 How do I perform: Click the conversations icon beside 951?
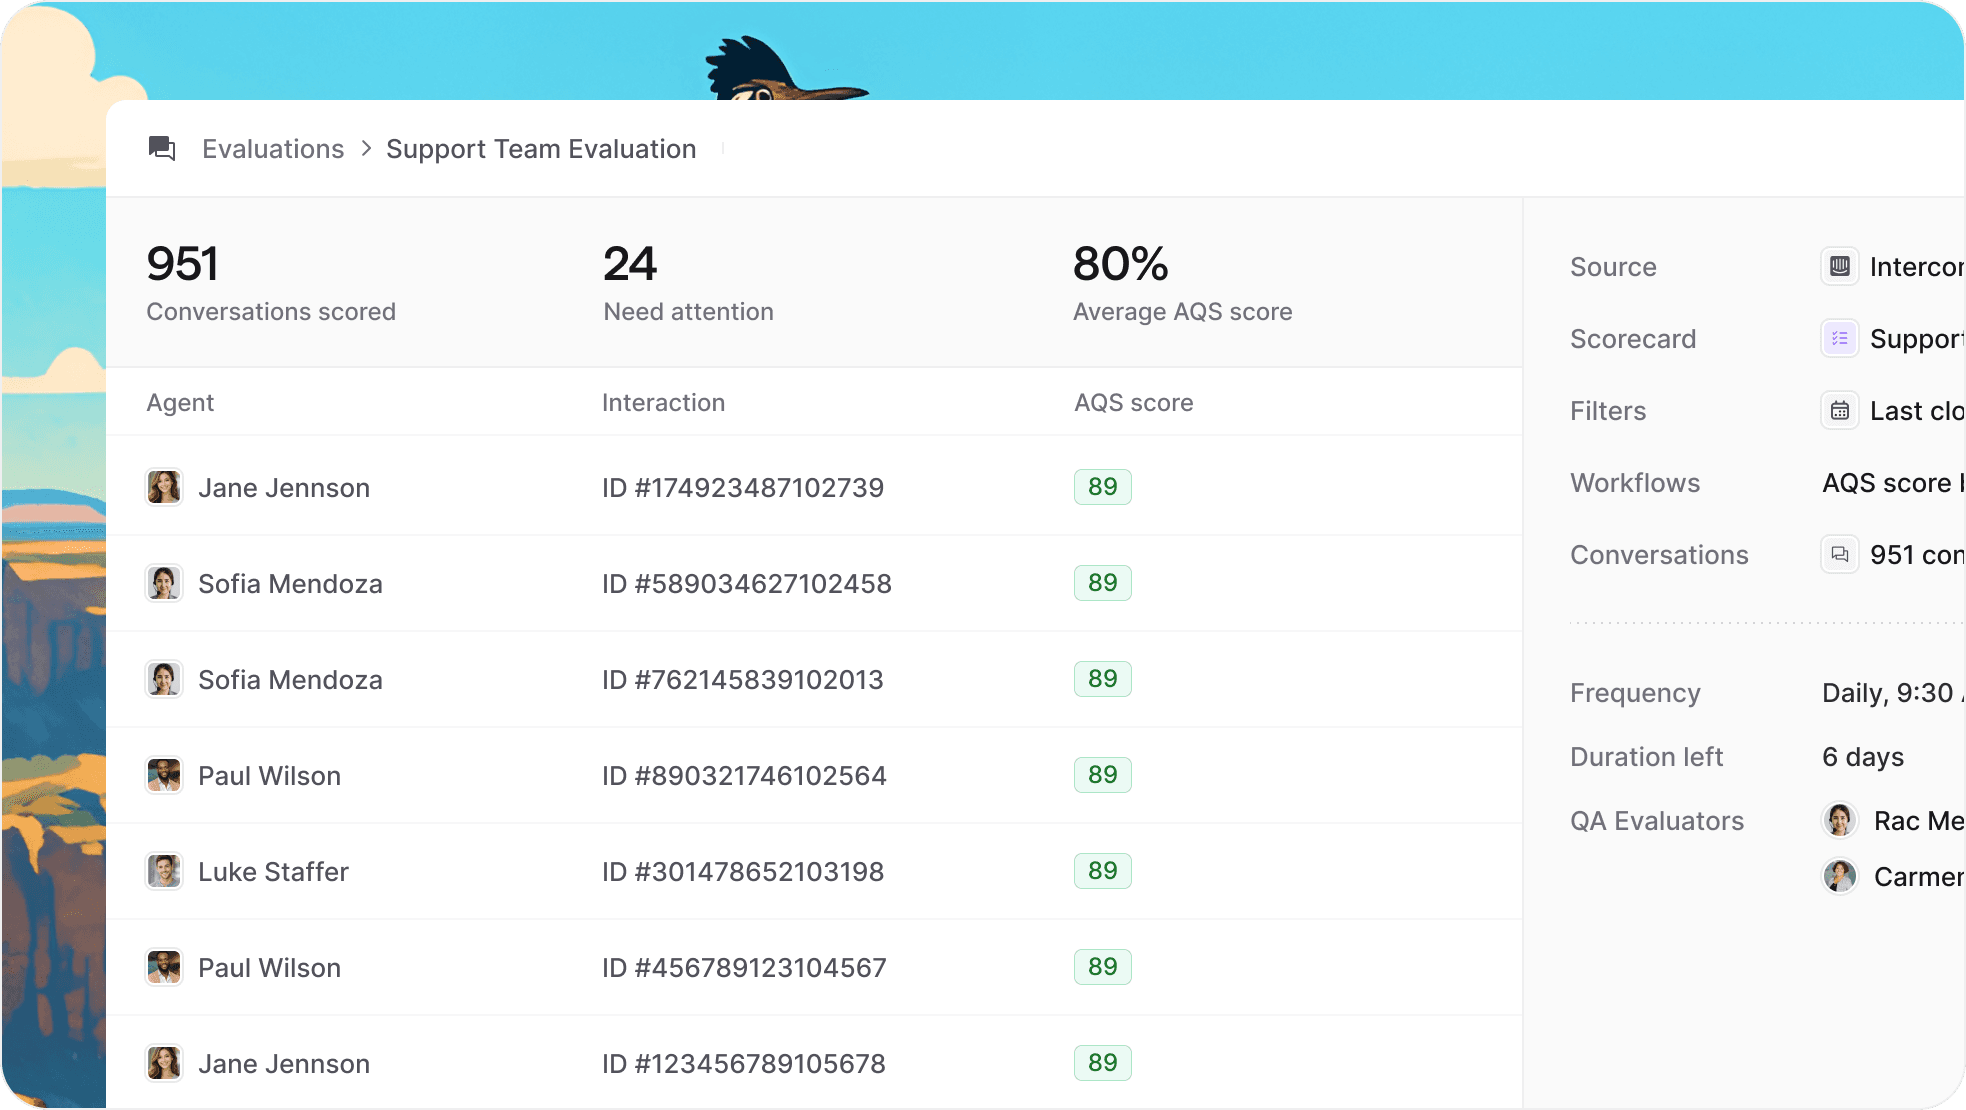(1839, 554)
